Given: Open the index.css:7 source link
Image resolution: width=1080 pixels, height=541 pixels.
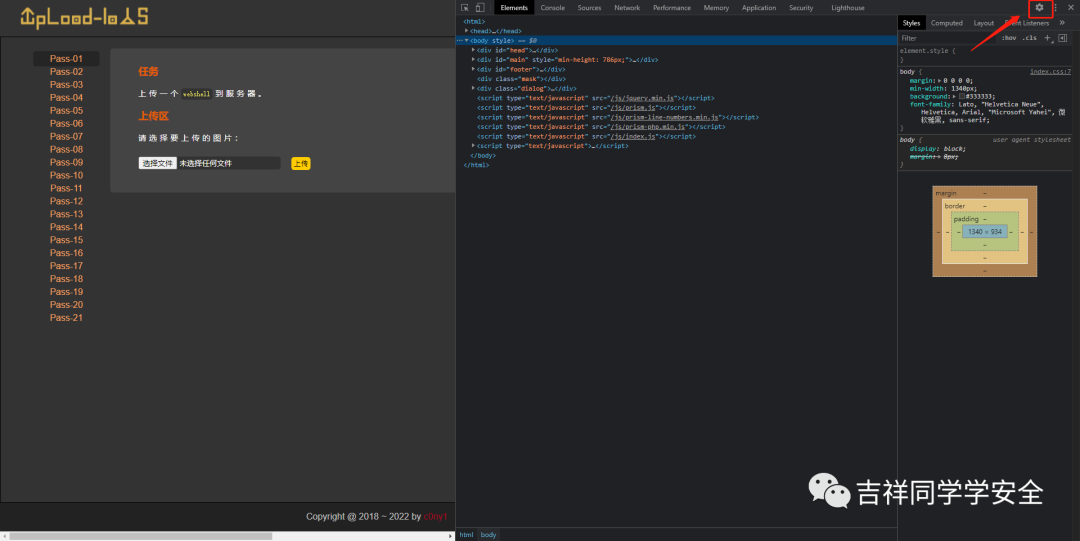Looking at the screenshot, I should point(1050,72).
